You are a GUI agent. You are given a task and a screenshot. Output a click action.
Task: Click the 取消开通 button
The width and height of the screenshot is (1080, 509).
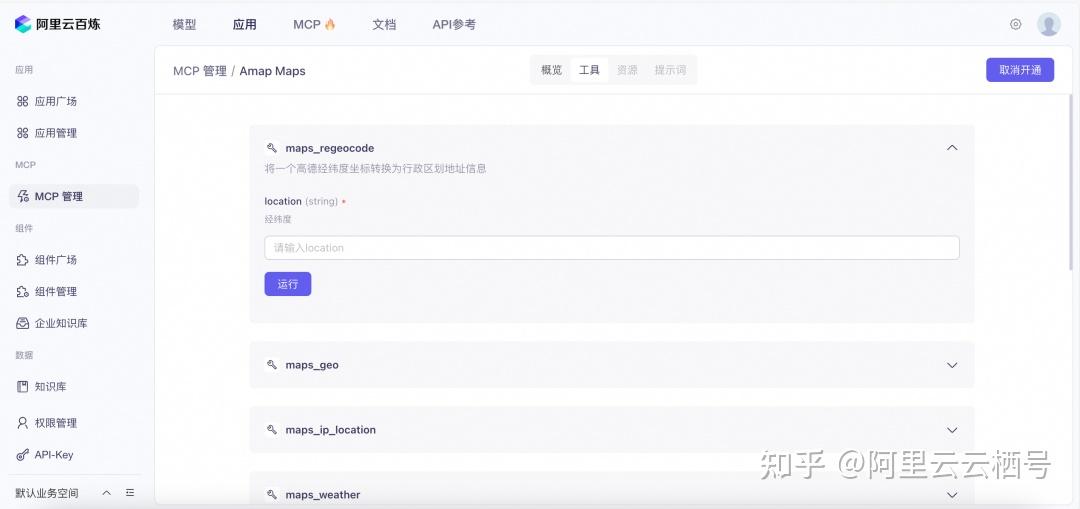coord(1020,70)
